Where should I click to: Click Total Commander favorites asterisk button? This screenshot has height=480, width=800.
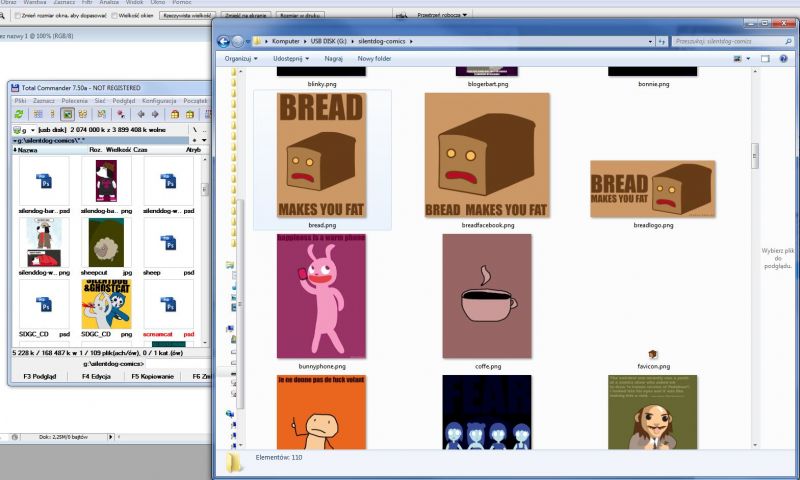194,140
